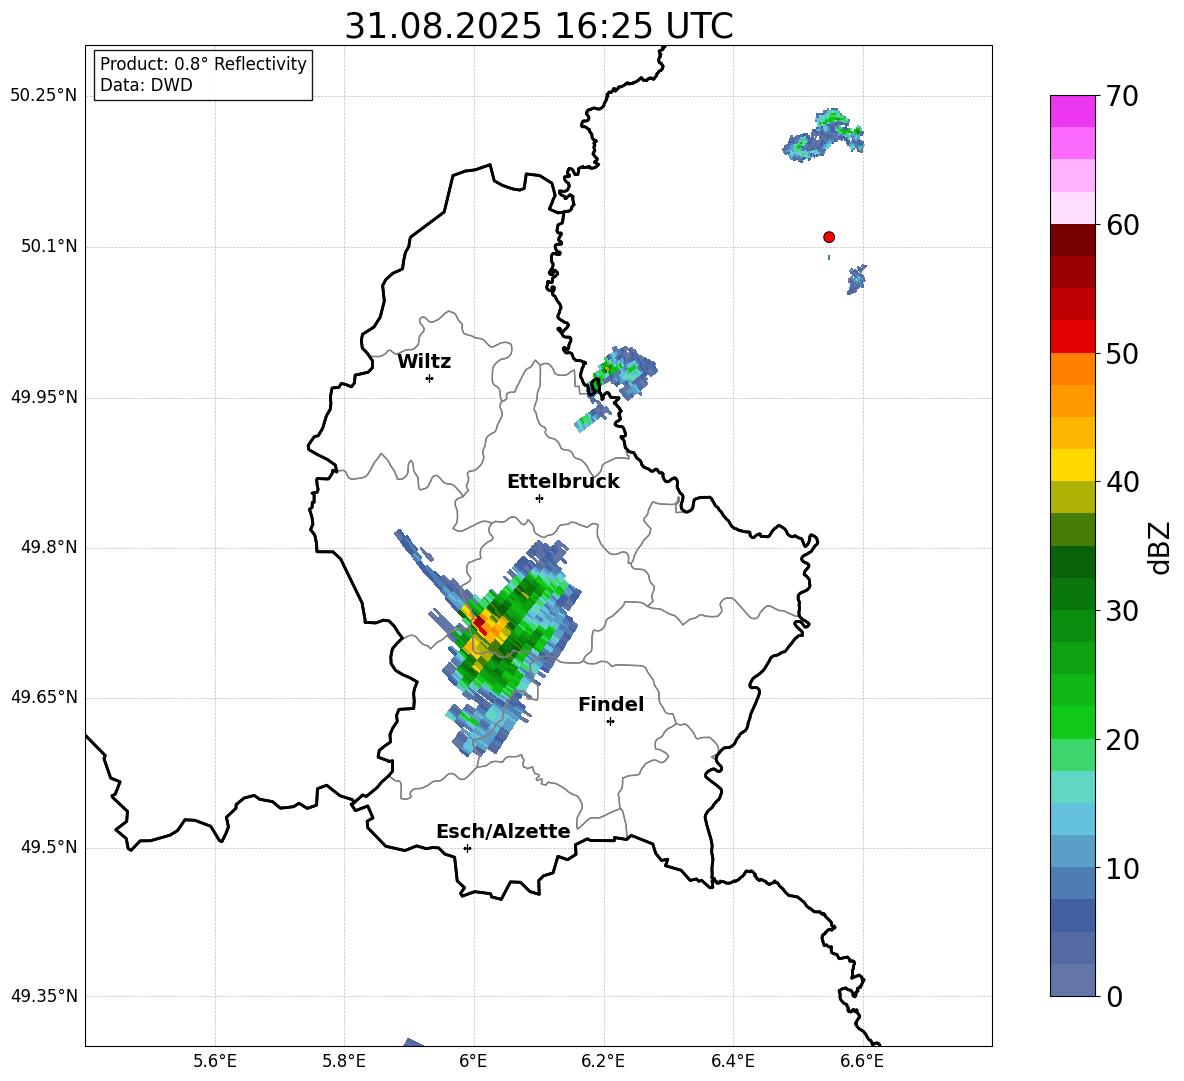Click the Findel station cross marker
Viewport: 1184px width, 1081px height.
(610, 722)
